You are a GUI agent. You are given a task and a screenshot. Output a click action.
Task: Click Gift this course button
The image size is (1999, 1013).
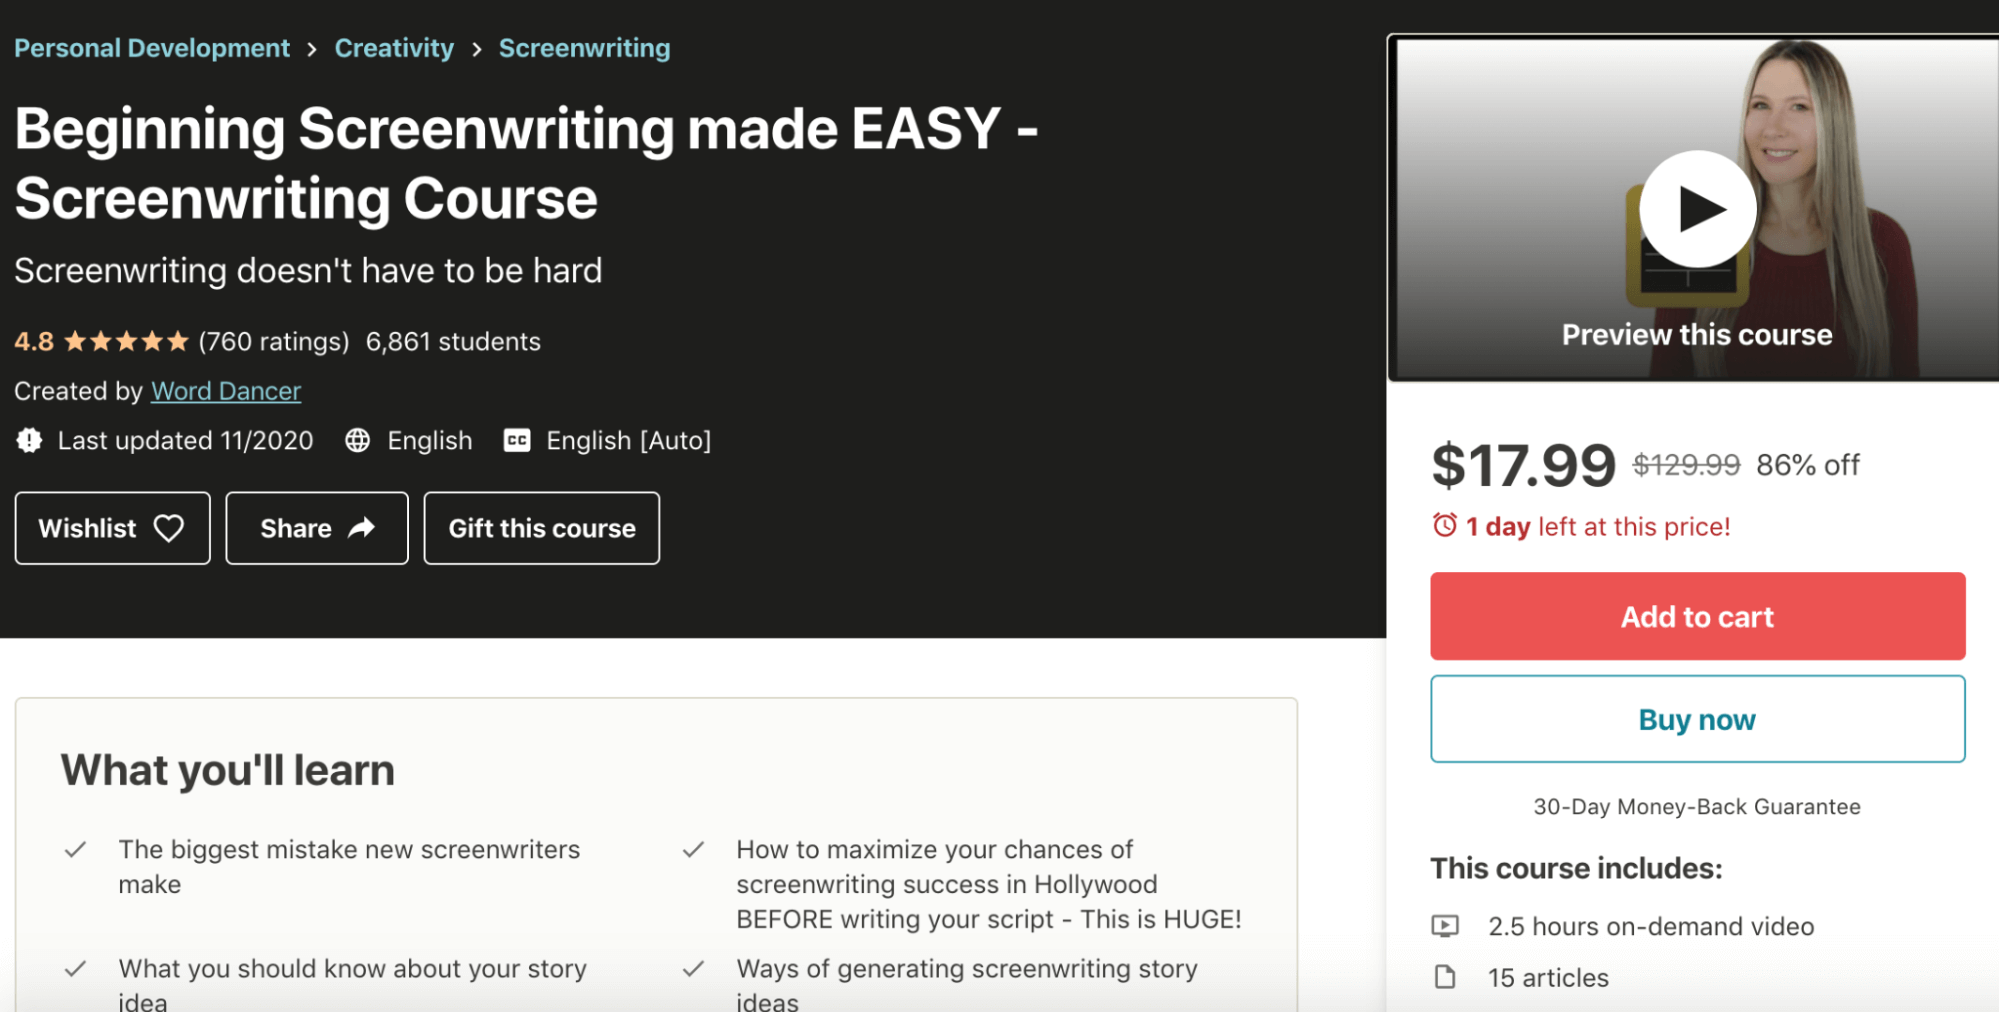pos(541,528)
